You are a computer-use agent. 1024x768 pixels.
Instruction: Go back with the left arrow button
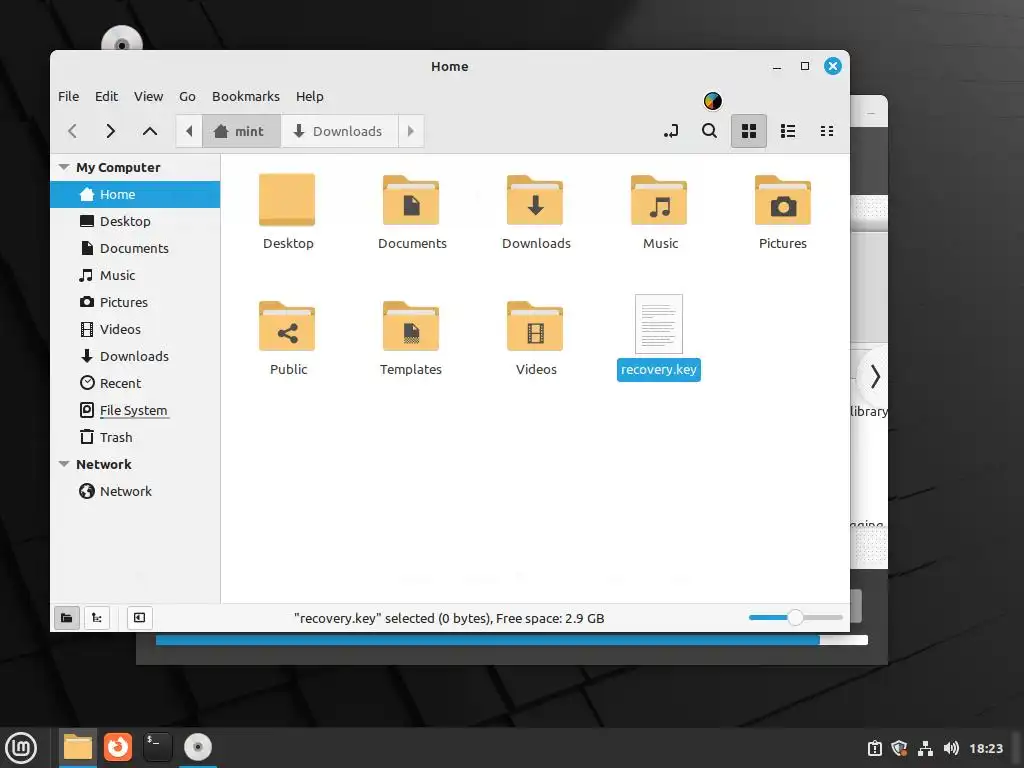(x=72, y=131)
